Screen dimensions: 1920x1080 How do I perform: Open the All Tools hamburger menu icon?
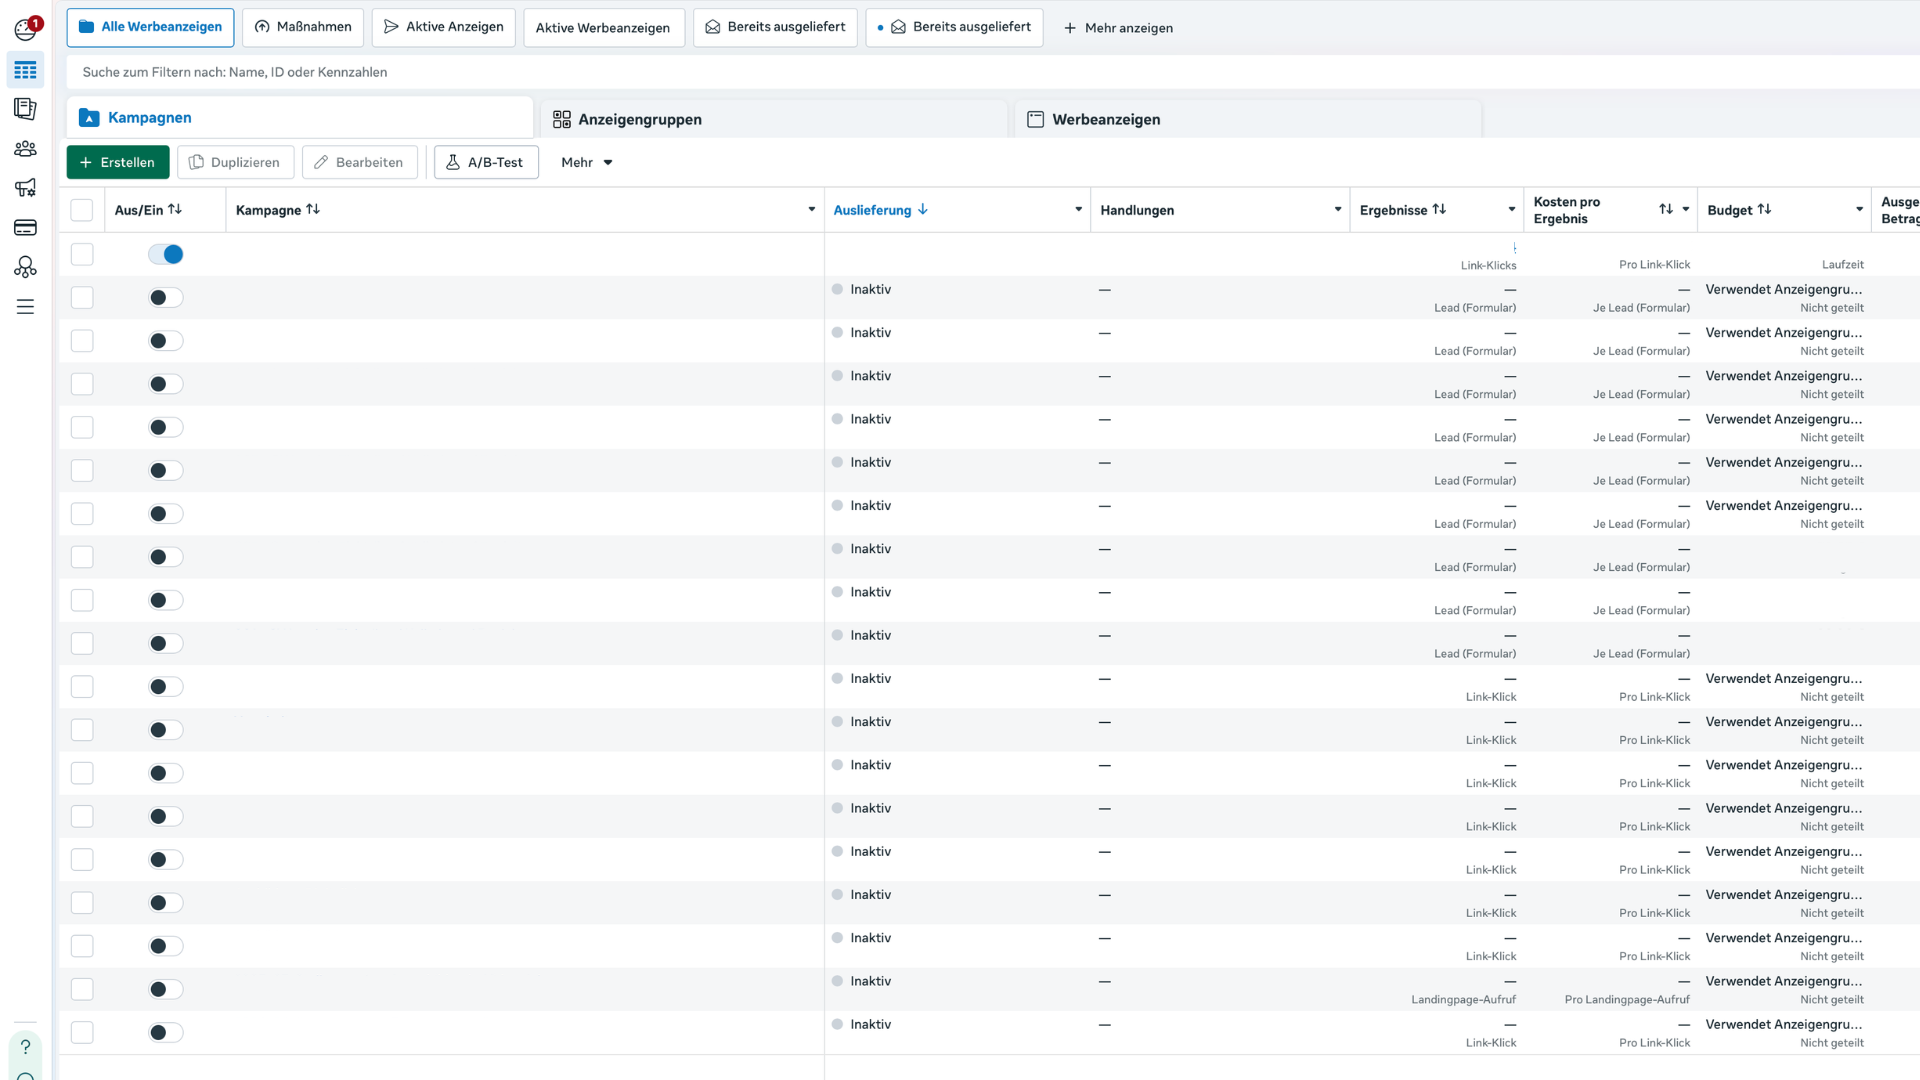pyautogui.click(x=25, y=307)
